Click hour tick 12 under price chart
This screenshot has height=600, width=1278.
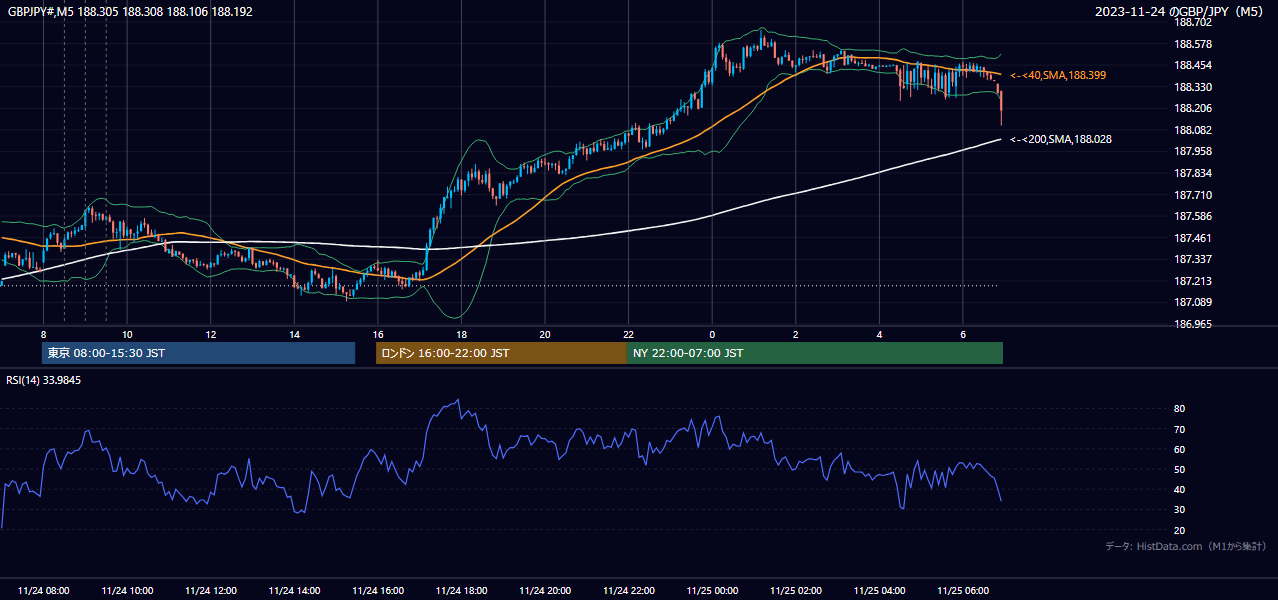click(211, 334)
